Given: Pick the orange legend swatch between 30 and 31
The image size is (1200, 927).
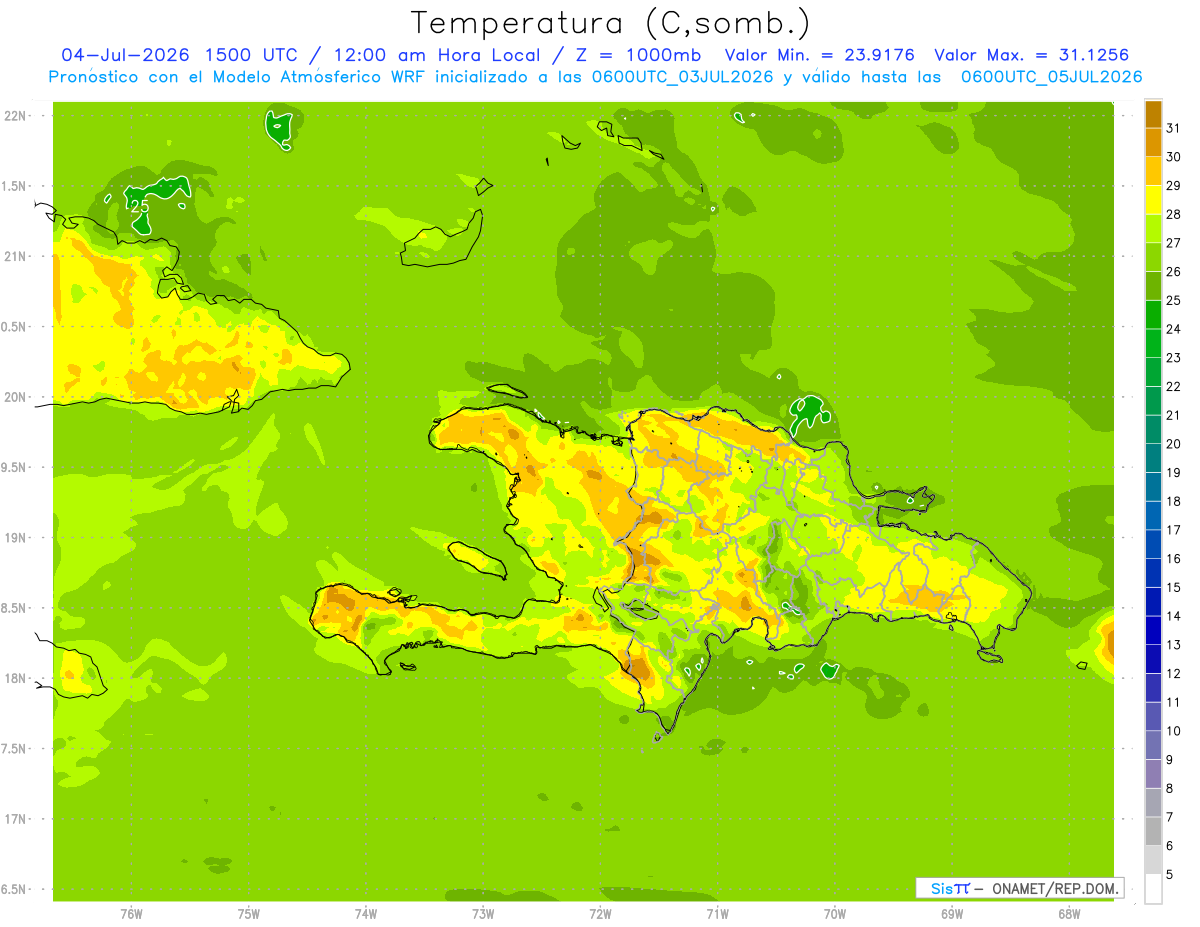Looking at the screenshot, I should click(x=1153, y=142).
